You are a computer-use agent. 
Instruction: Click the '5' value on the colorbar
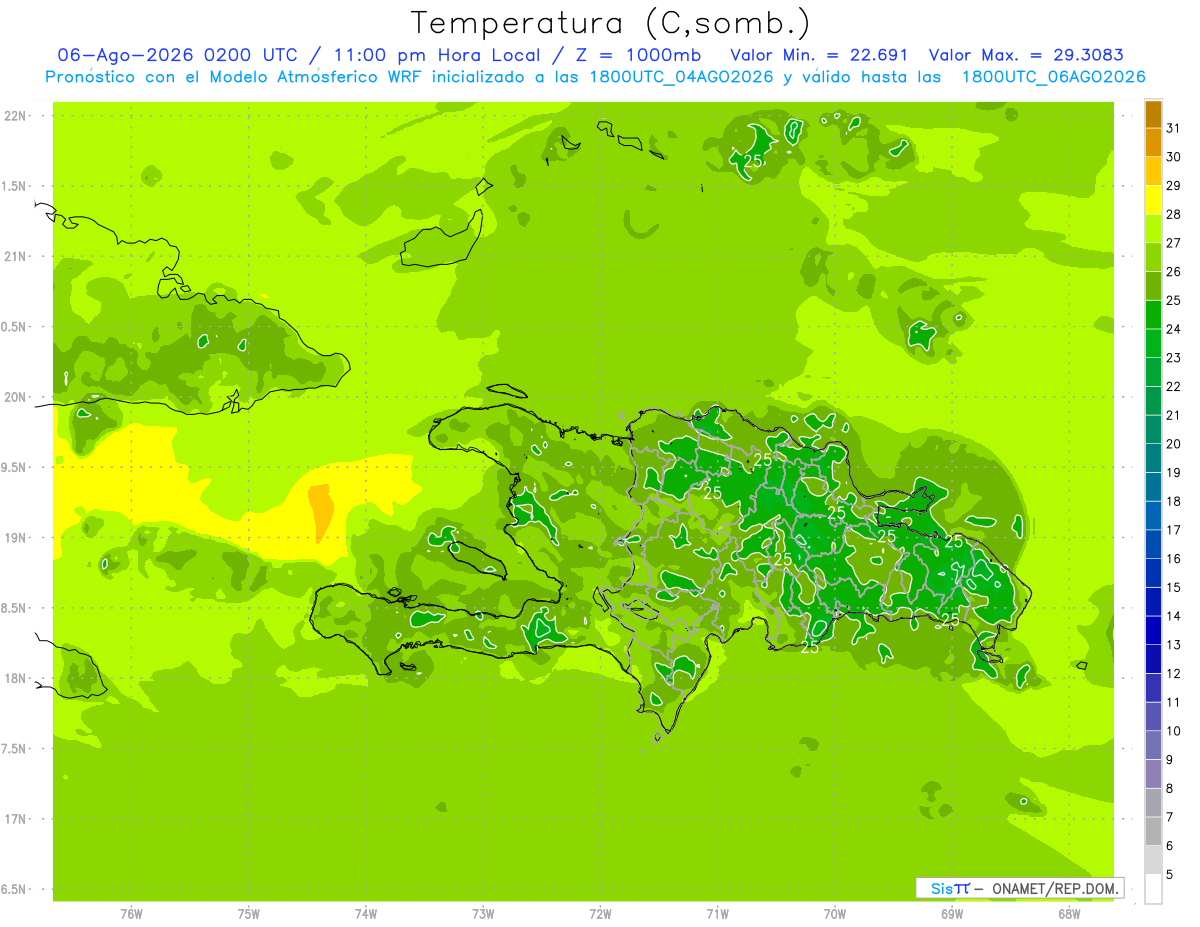(x=1170, y=874)
